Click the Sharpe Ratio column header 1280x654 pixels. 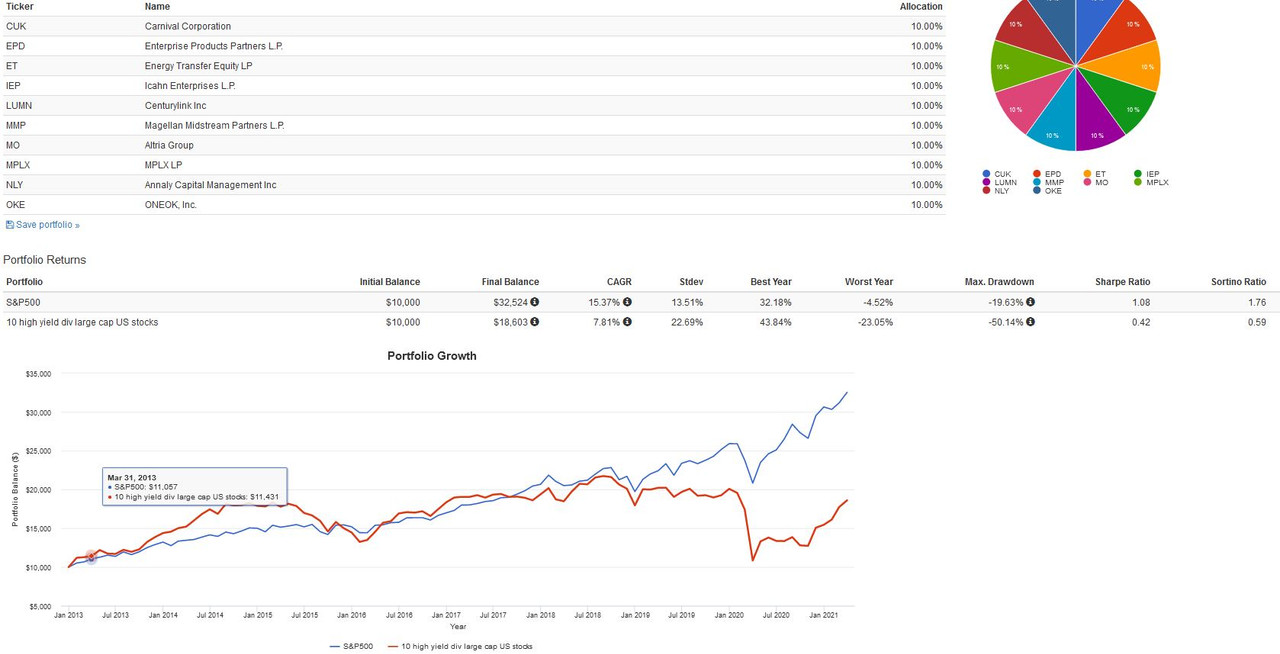pos(1122,282)
